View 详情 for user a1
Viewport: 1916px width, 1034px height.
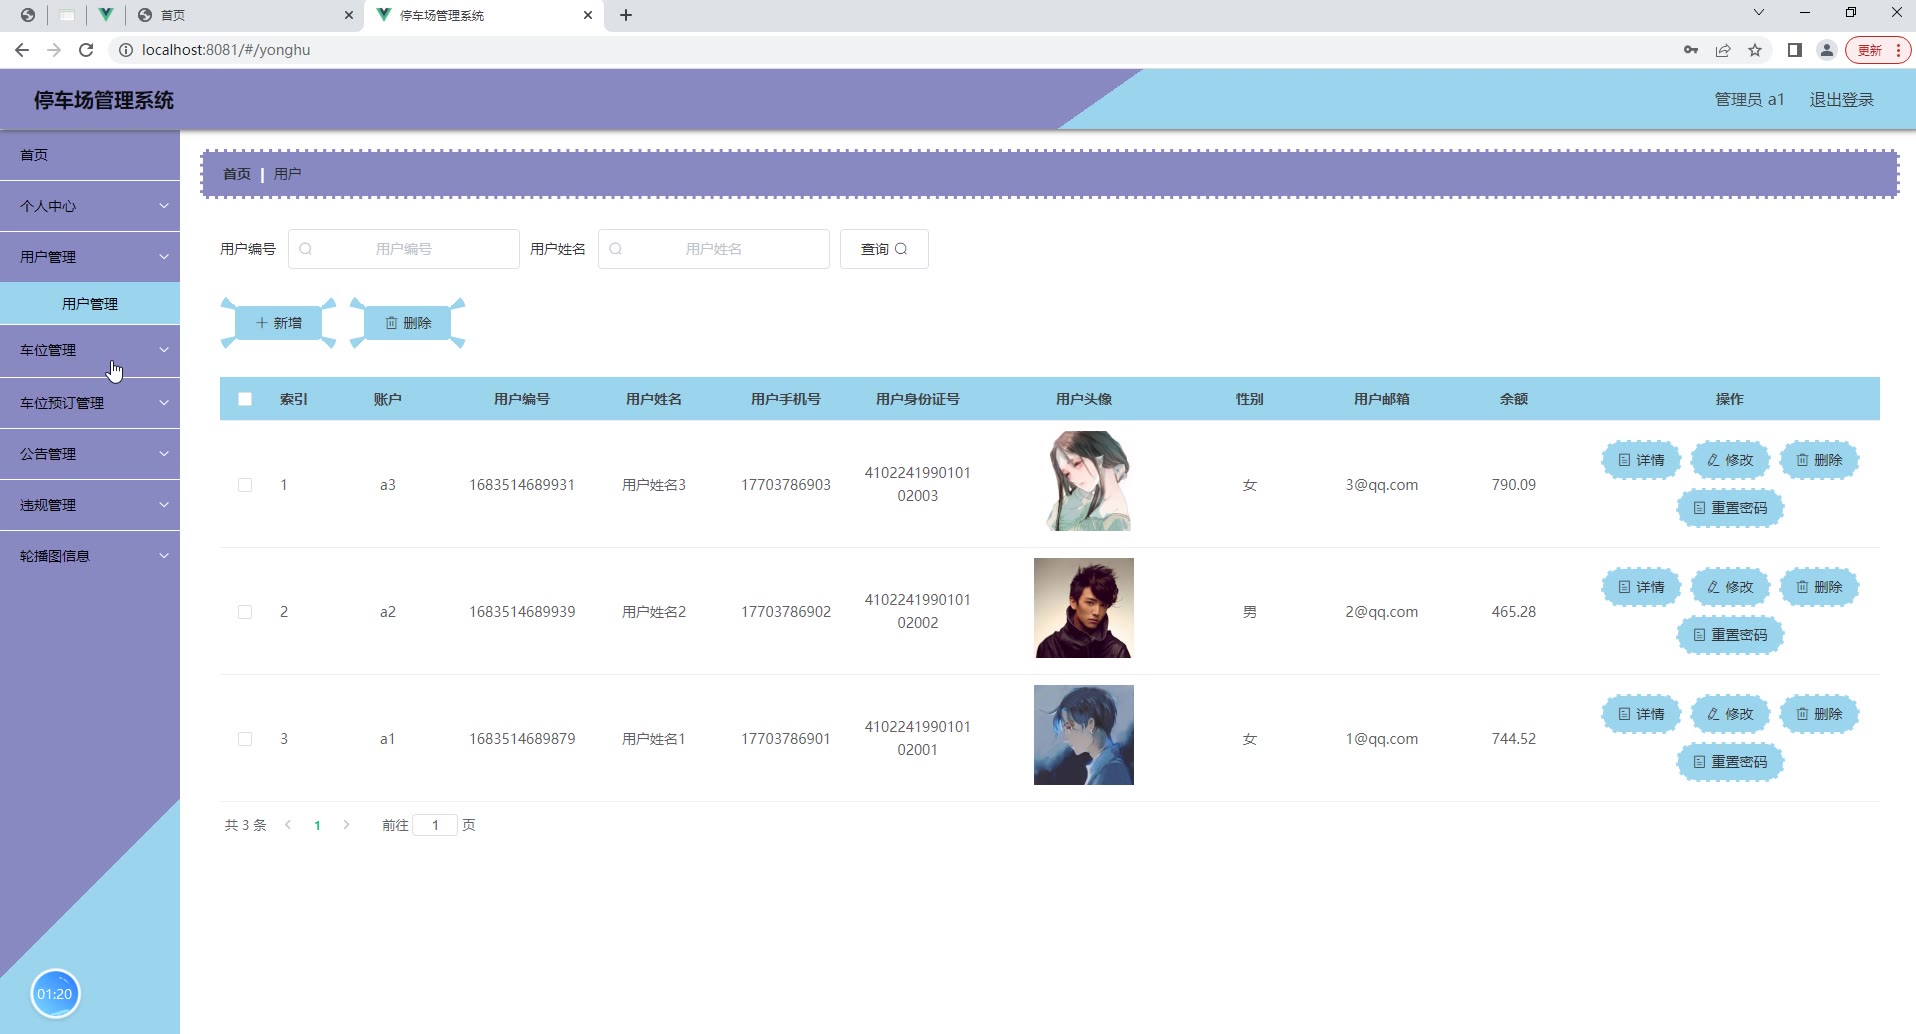pyautogui.click(x=1641, y=714)
